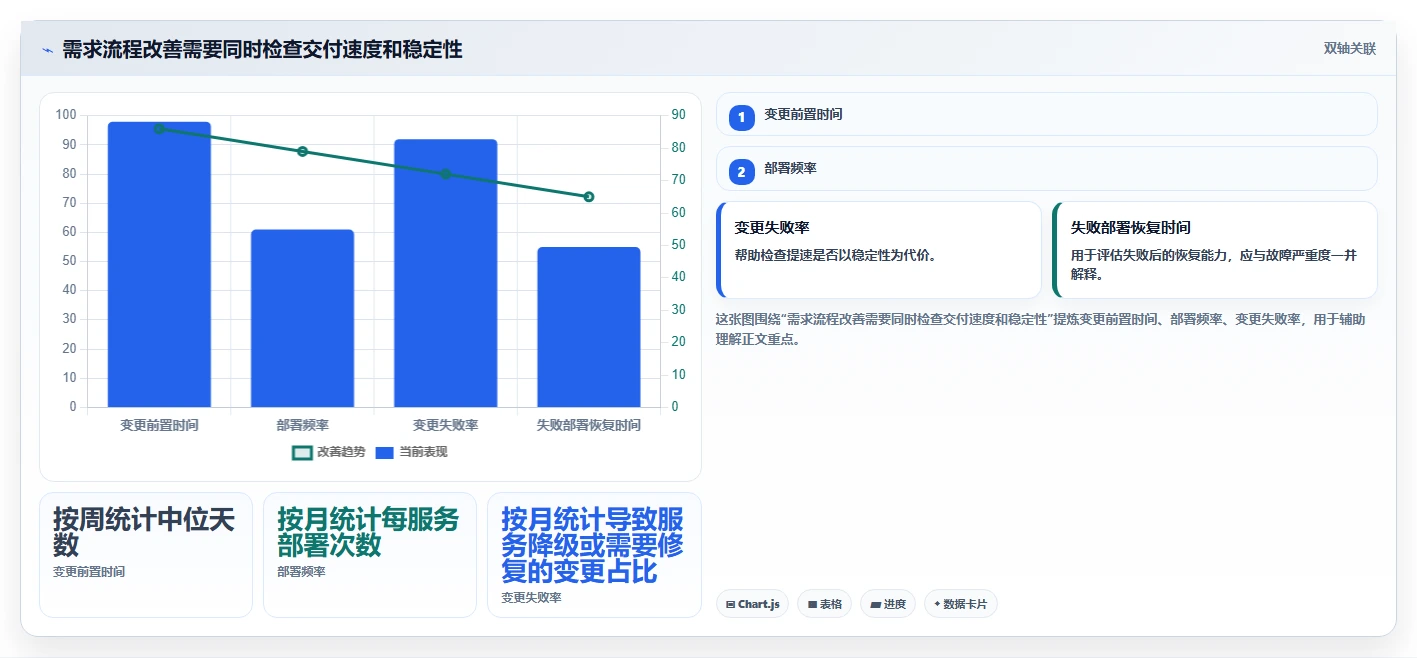
Task: Click the 数据卡片 tag
Action: tap(961, 604)
